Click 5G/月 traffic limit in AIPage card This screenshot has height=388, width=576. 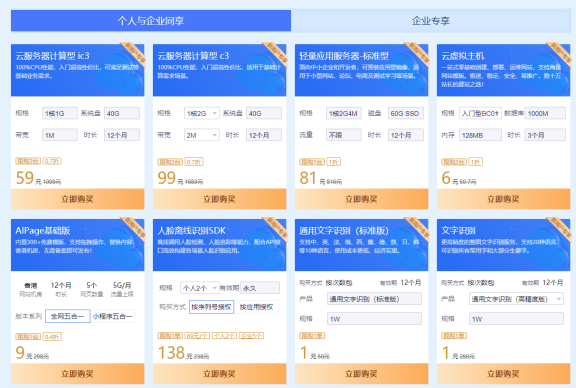122,285
